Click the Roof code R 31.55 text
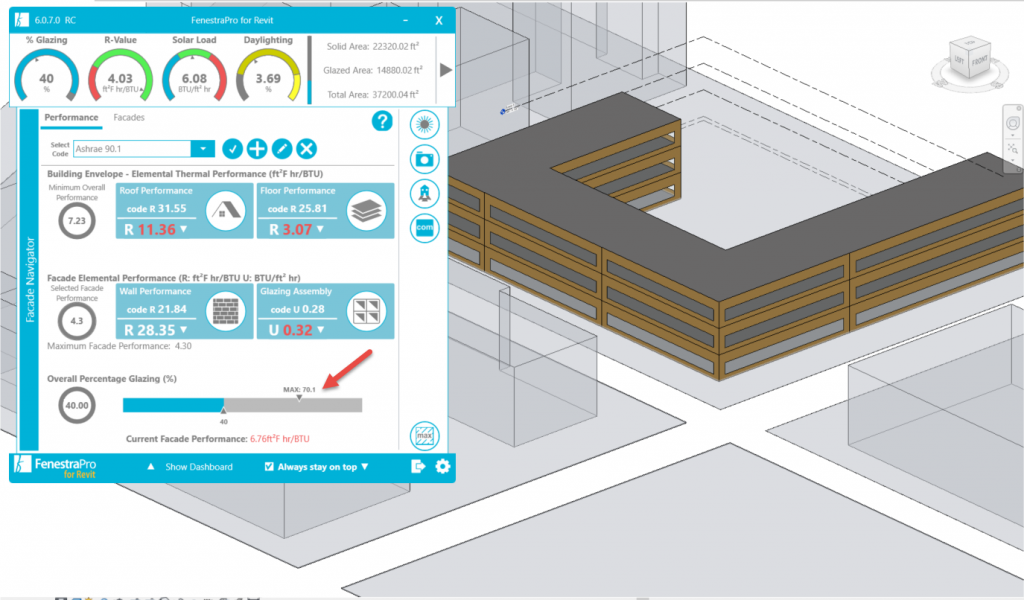The width and height of the screenshot is (1024, 600). pos(157,208)
